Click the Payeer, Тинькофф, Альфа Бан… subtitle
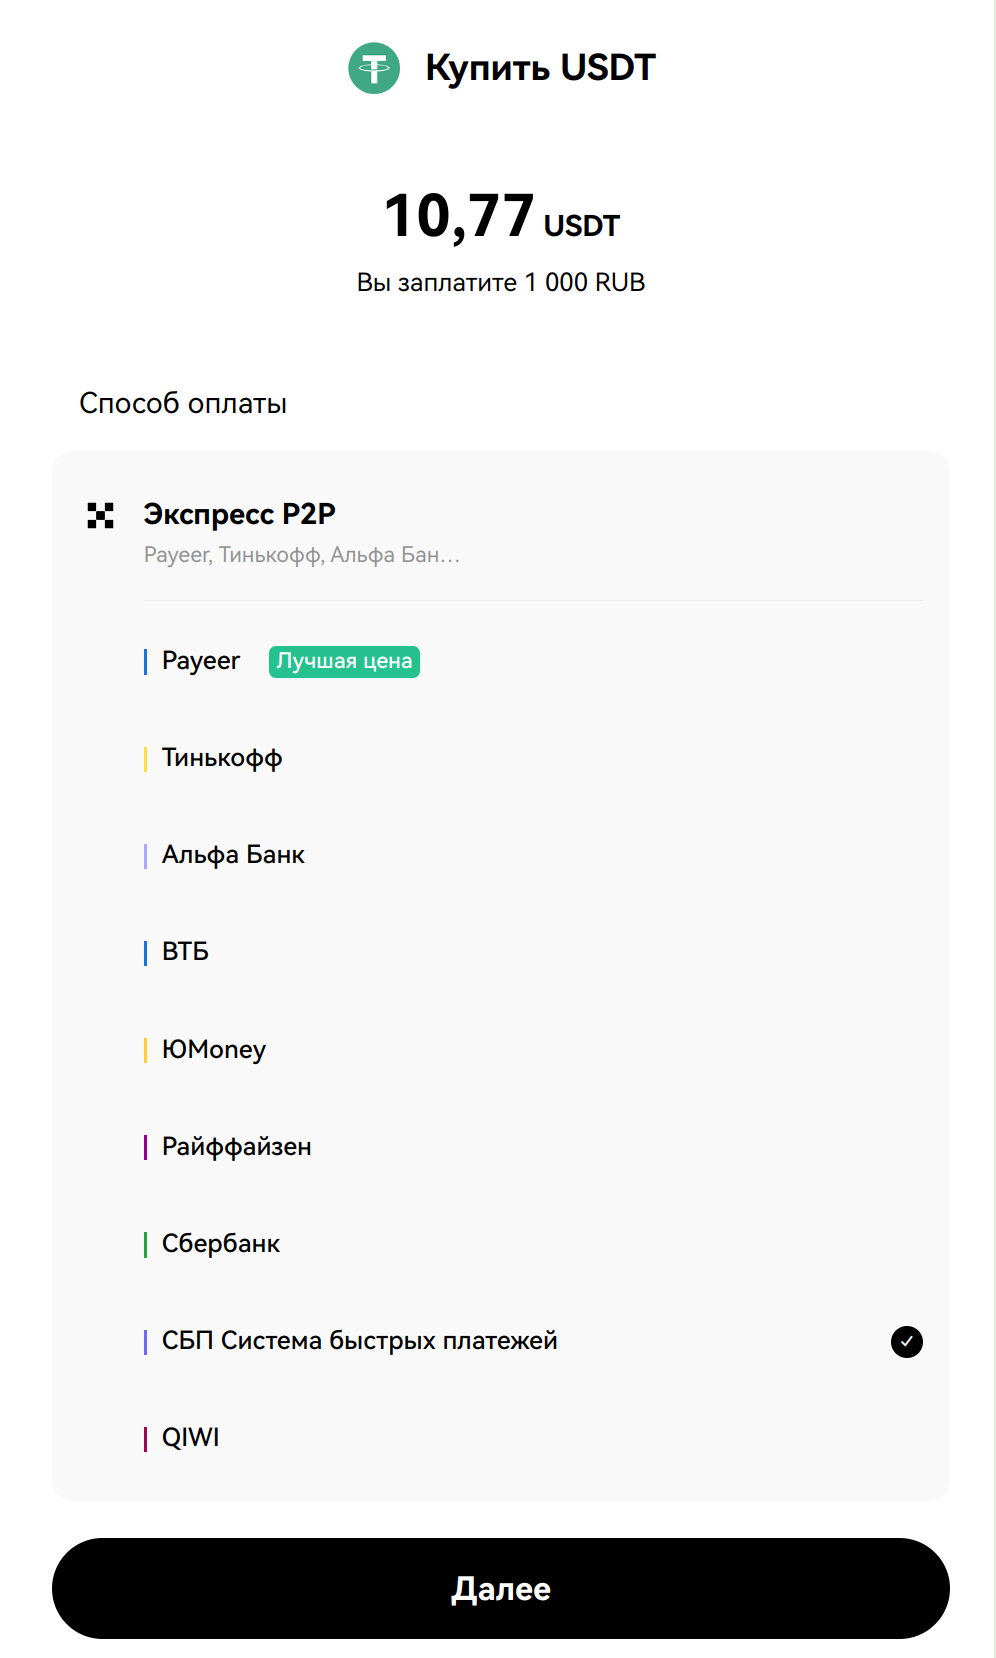Viewport: 996px width, 1658px height. (x=302, y=555)
